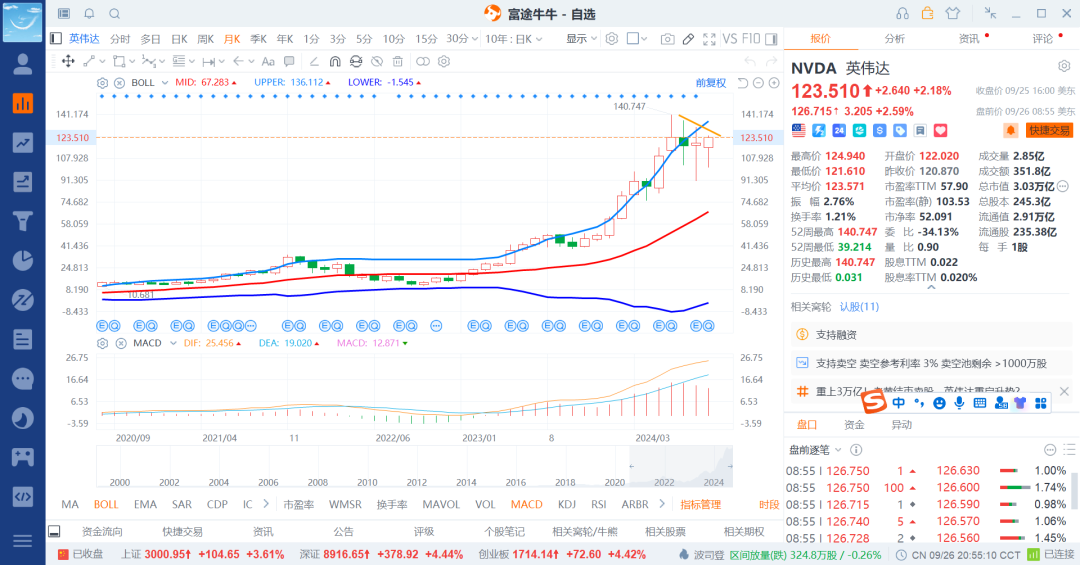Switch to 日K daily chart

point(179,39)
